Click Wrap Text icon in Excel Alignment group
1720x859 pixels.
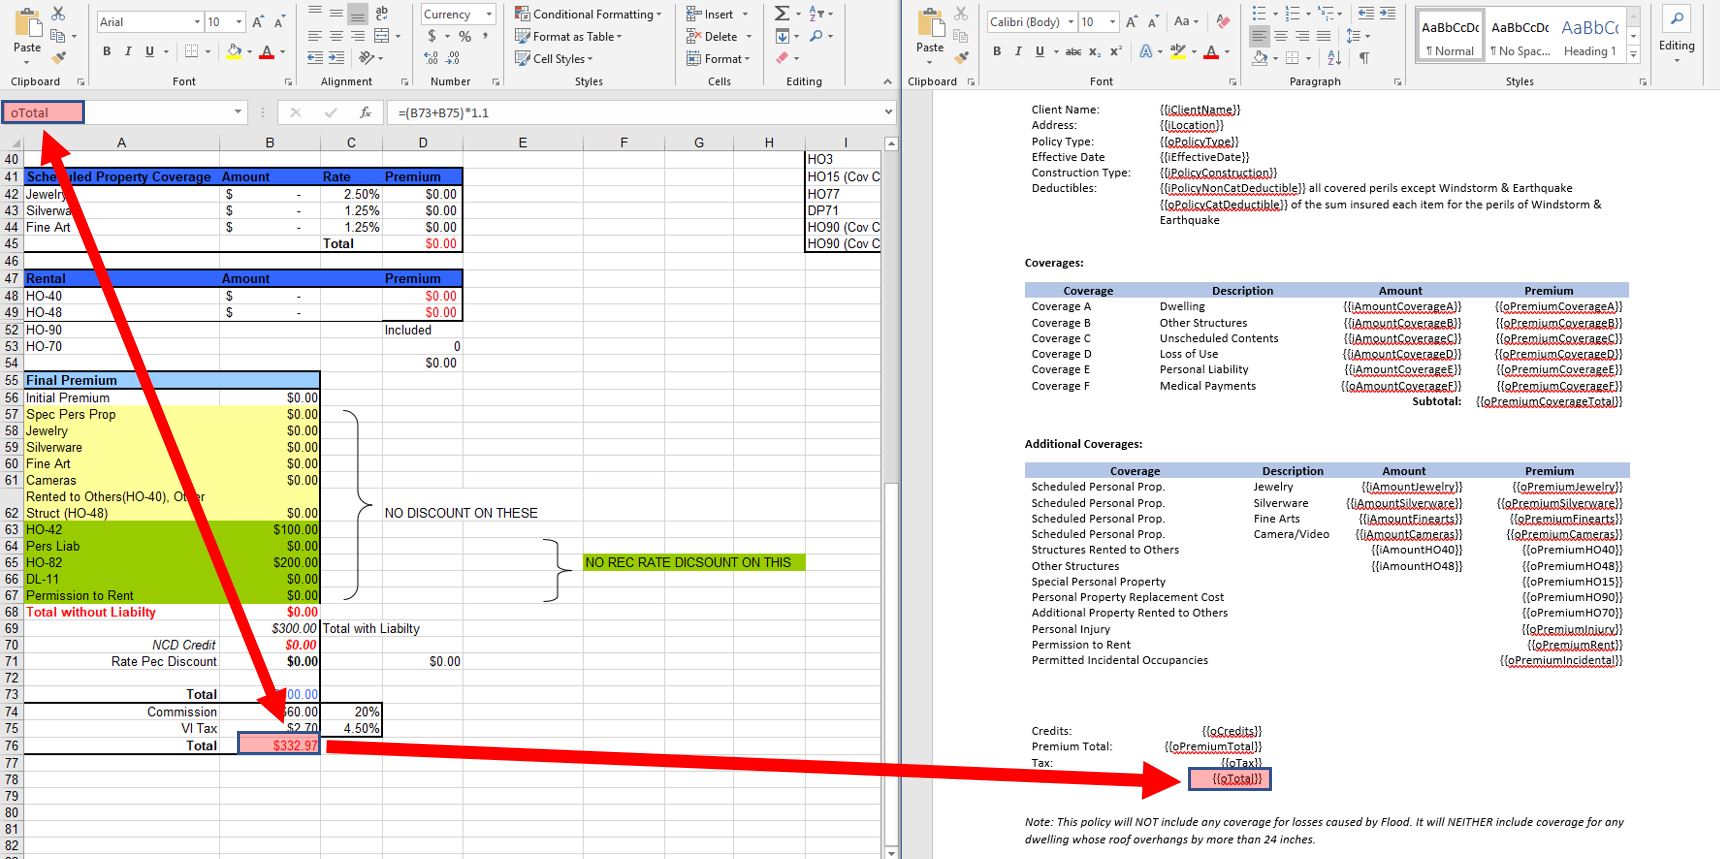tap(381, 13)
